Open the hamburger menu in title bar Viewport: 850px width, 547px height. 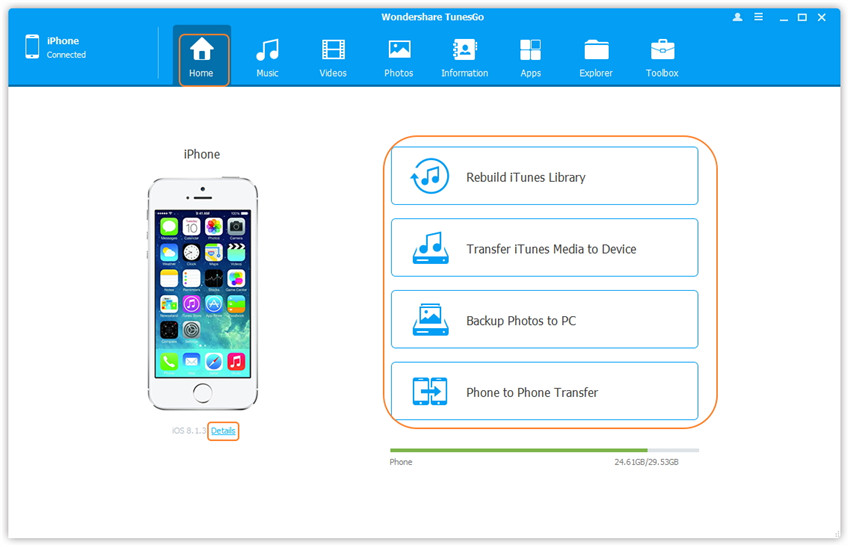[759, 17]
